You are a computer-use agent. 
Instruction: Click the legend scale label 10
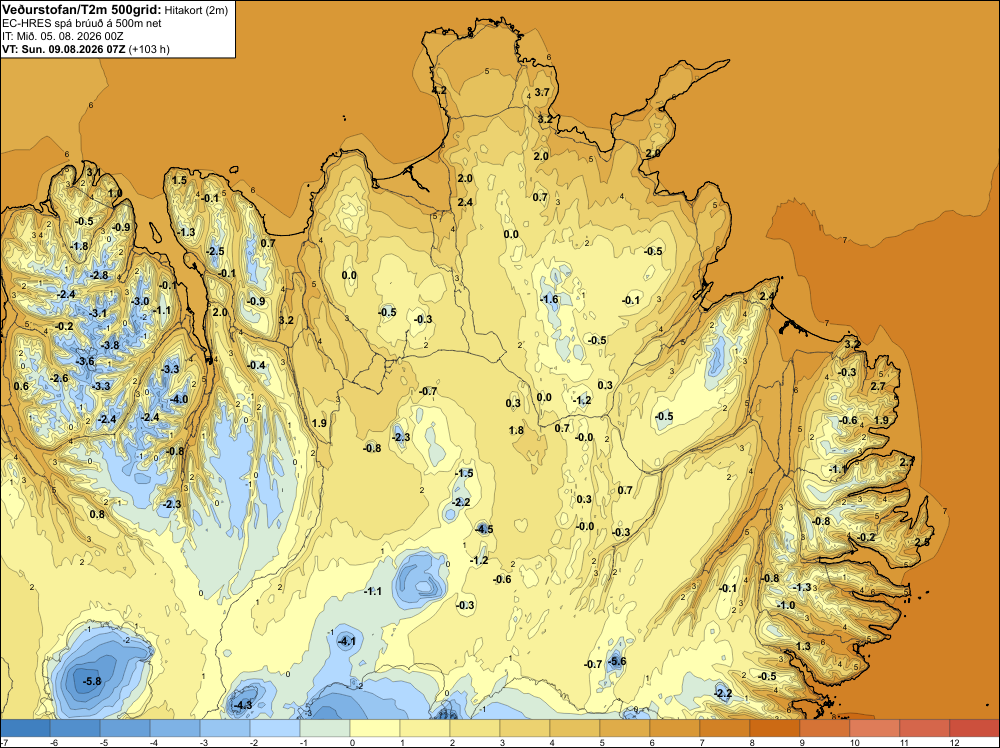854,742
